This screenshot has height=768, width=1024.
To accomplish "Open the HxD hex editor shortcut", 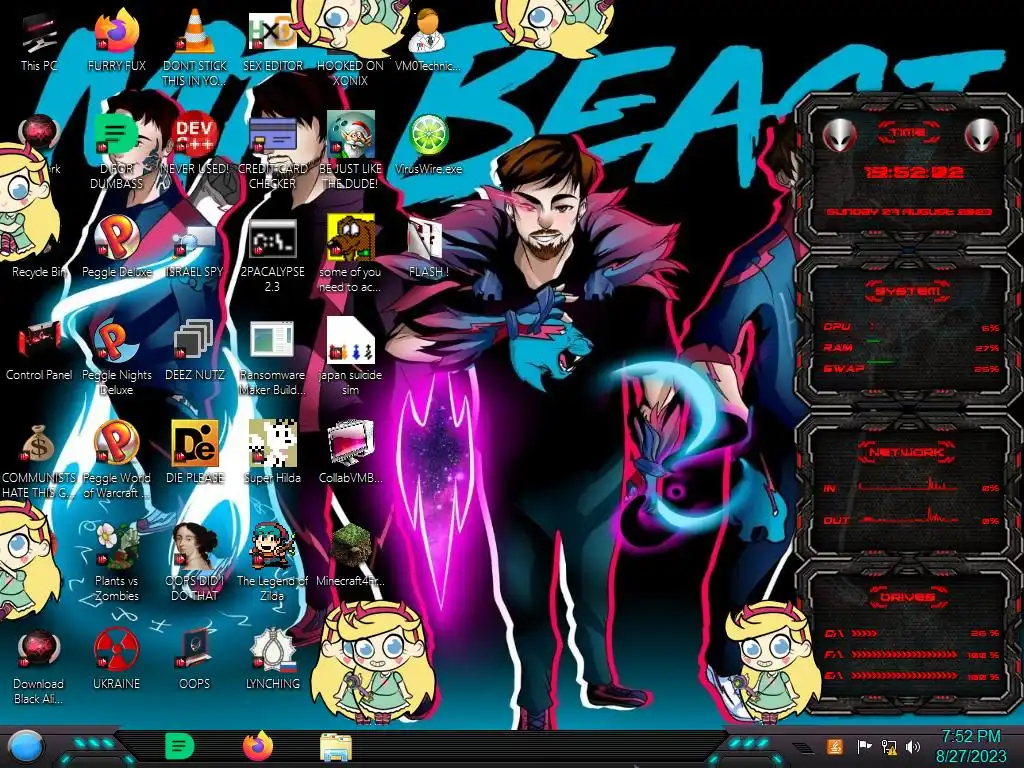I will [272, 42].
